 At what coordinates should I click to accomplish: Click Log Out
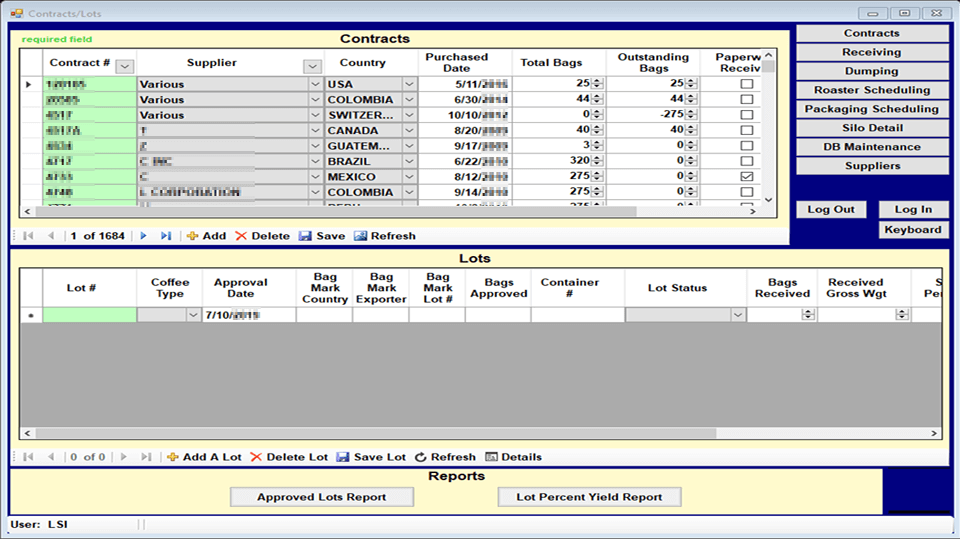(831, 209)
